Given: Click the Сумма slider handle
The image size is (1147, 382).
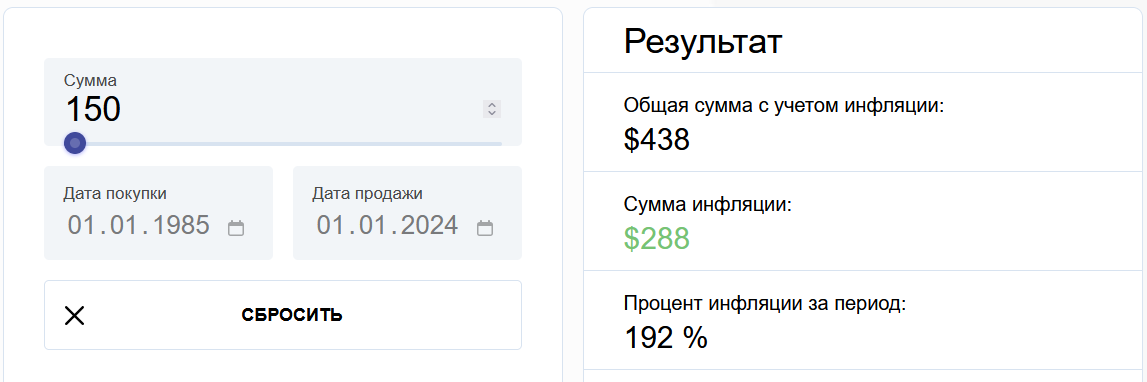Looking at the screenshot, I should coord(75,143).
